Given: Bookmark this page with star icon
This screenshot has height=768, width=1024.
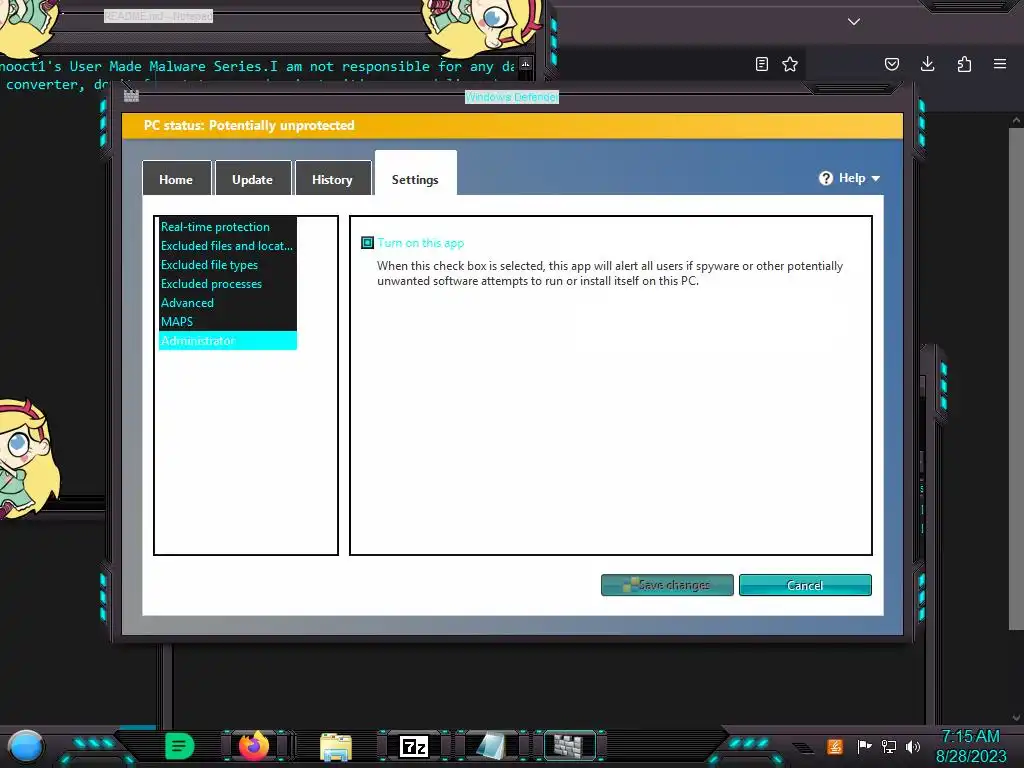Looking at the screenshot, I should pyautogui.click(x=790, y=64).
